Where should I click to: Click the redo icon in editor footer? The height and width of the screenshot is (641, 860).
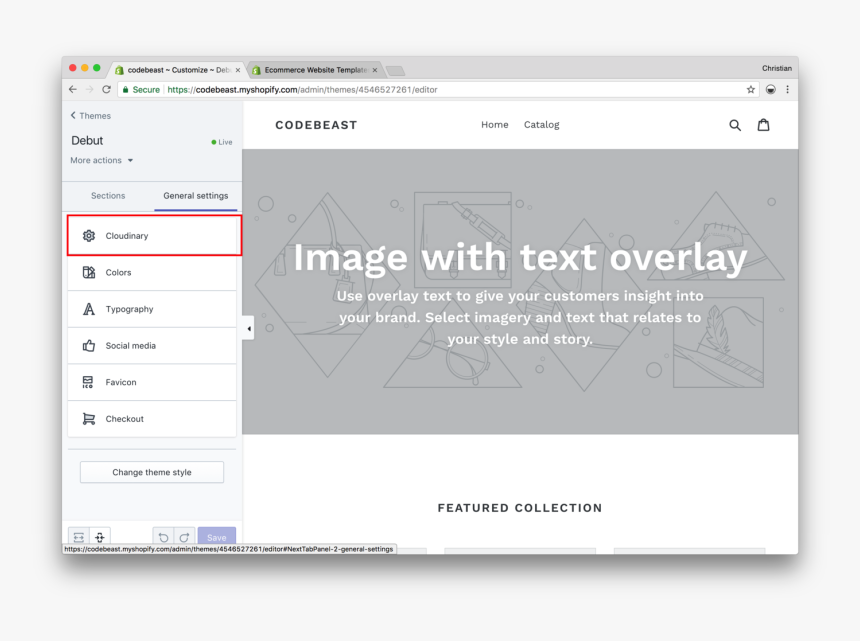pyautogui.click(x=184, y=537)
